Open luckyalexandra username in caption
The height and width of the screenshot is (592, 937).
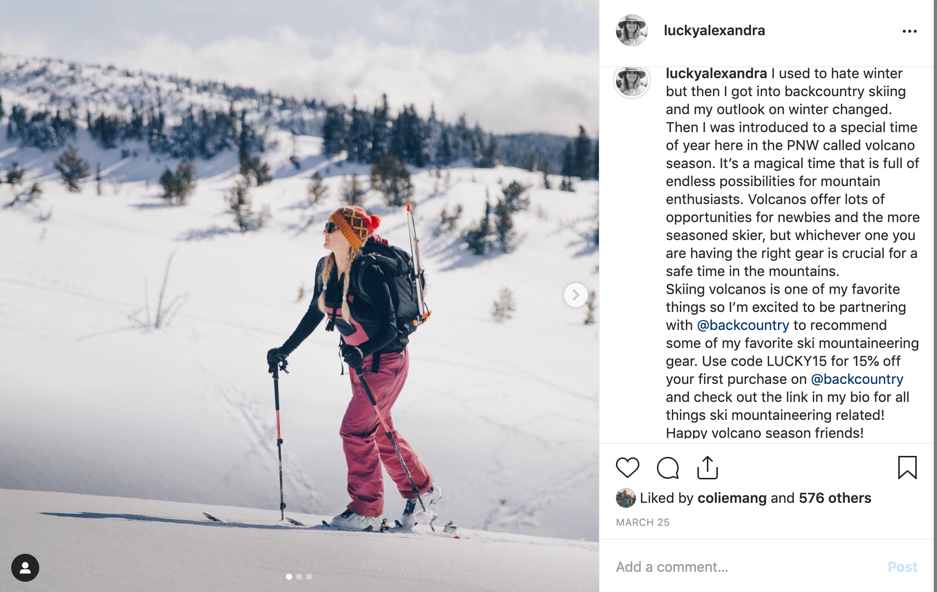pos(716,73)
